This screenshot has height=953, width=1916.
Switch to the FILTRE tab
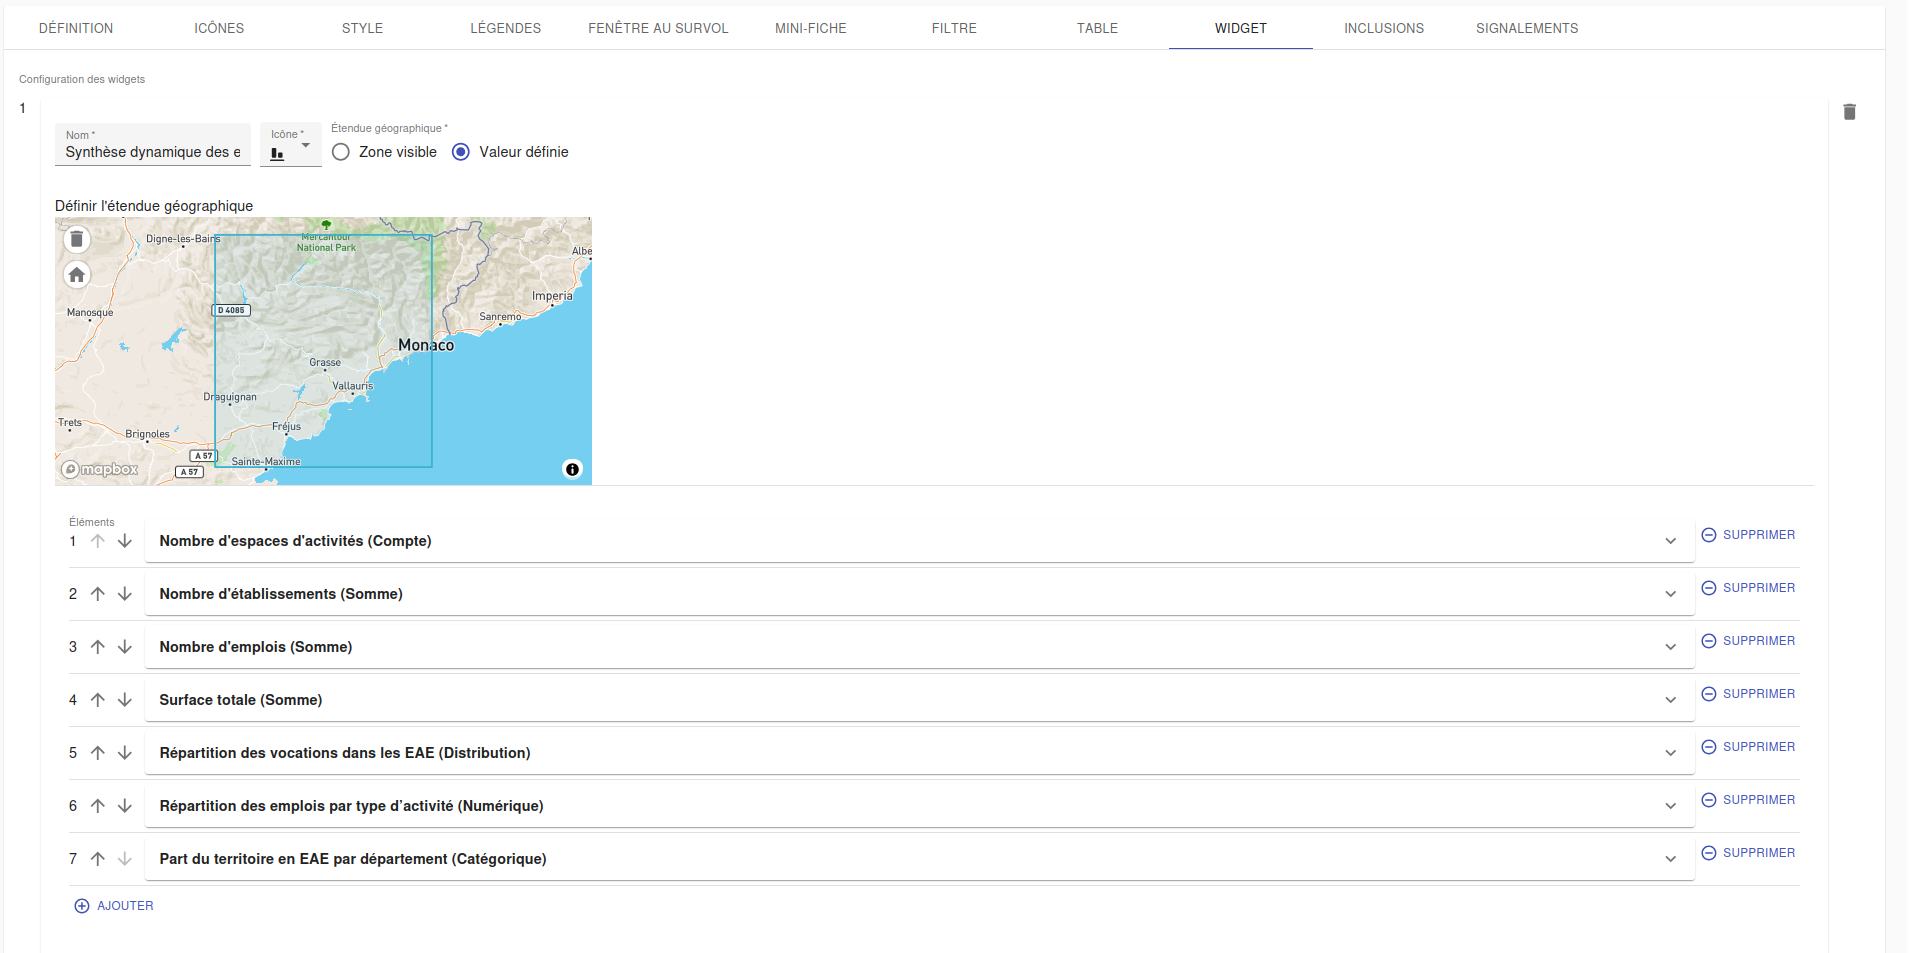coord(954,28)
